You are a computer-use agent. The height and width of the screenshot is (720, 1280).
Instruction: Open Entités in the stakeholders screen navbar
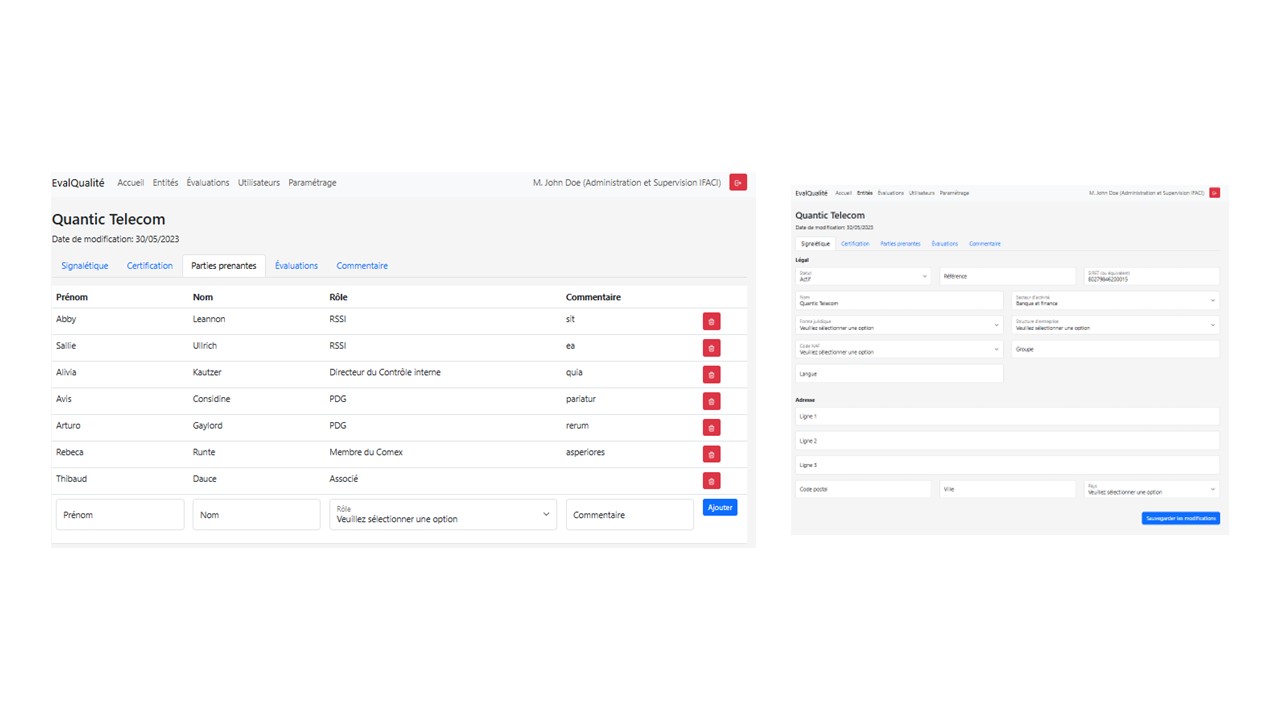(x=166, y=183)
